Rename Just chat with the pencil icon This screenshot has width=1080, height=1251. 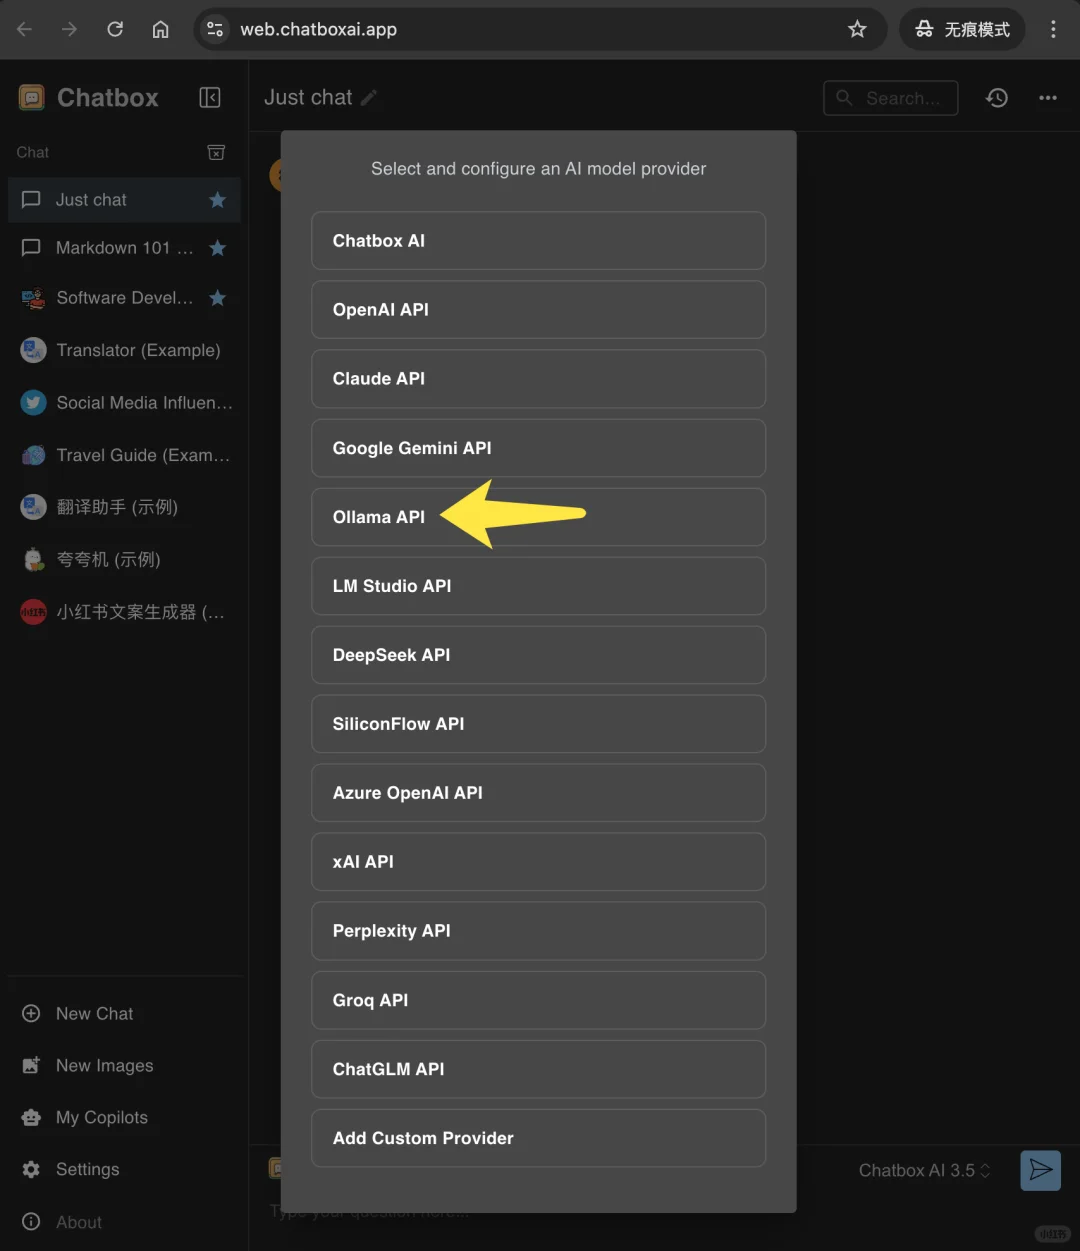(368, 97)
